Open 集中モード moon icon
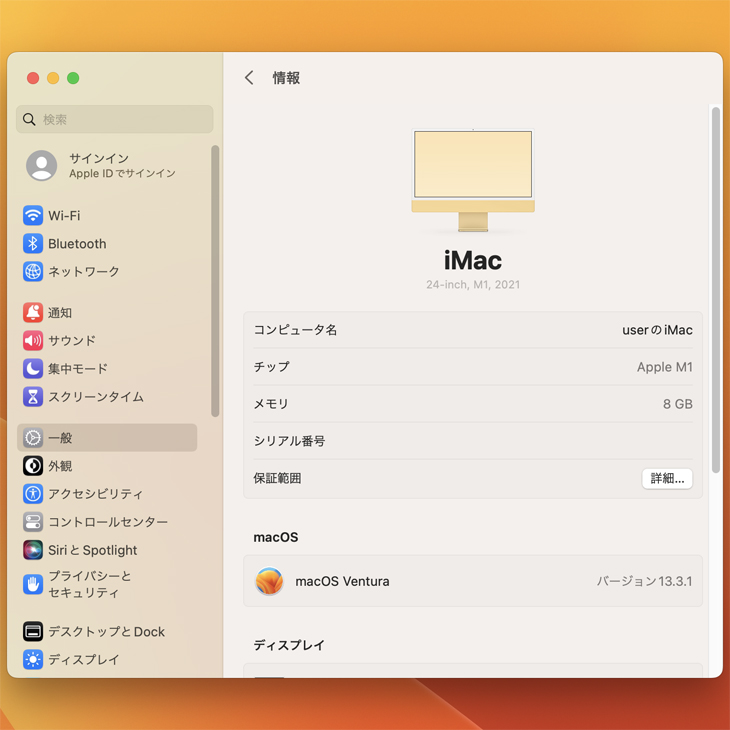This screenshot has height=730, width=730. [x=33, y=369]
